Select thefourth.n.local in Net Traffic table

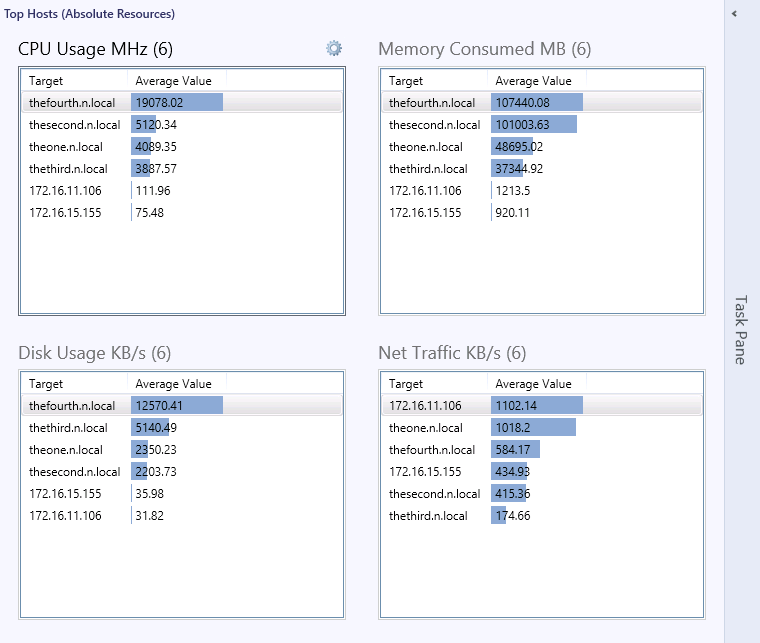click(432, 450)
